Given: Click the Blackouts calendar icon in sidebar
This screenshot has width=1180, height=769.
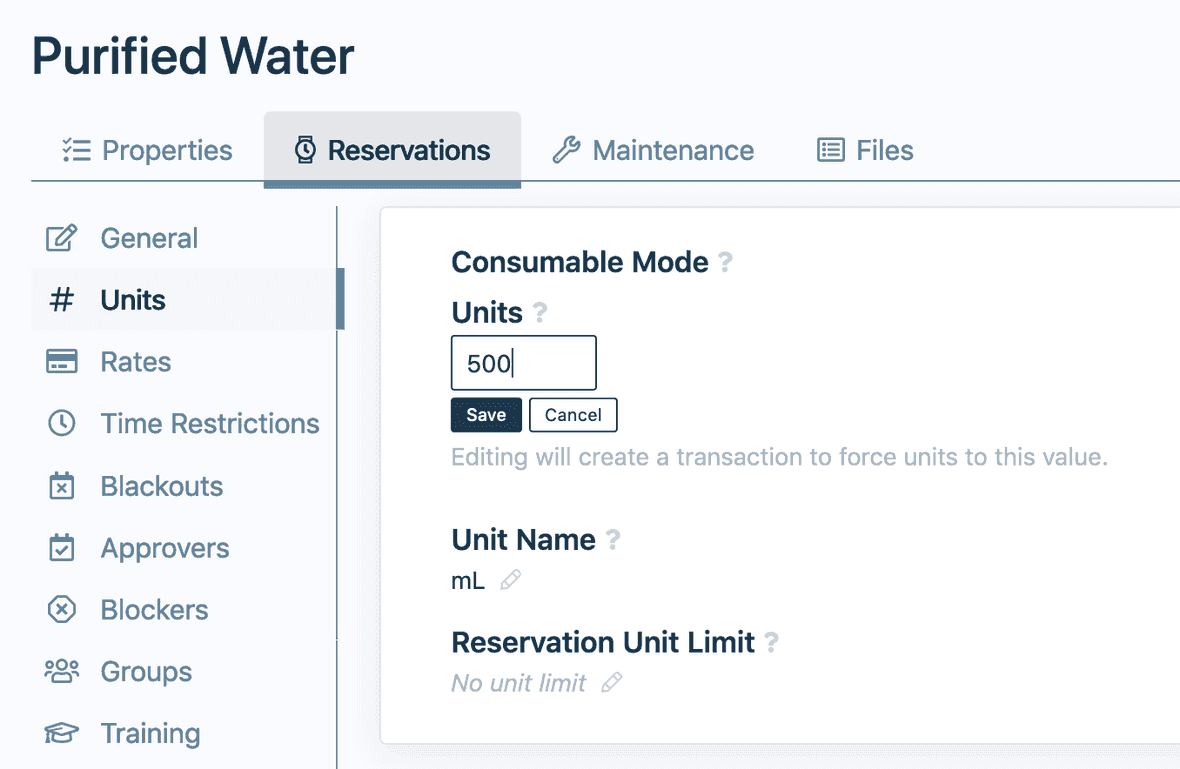Looking at the screenshot, I should [62, 486].
